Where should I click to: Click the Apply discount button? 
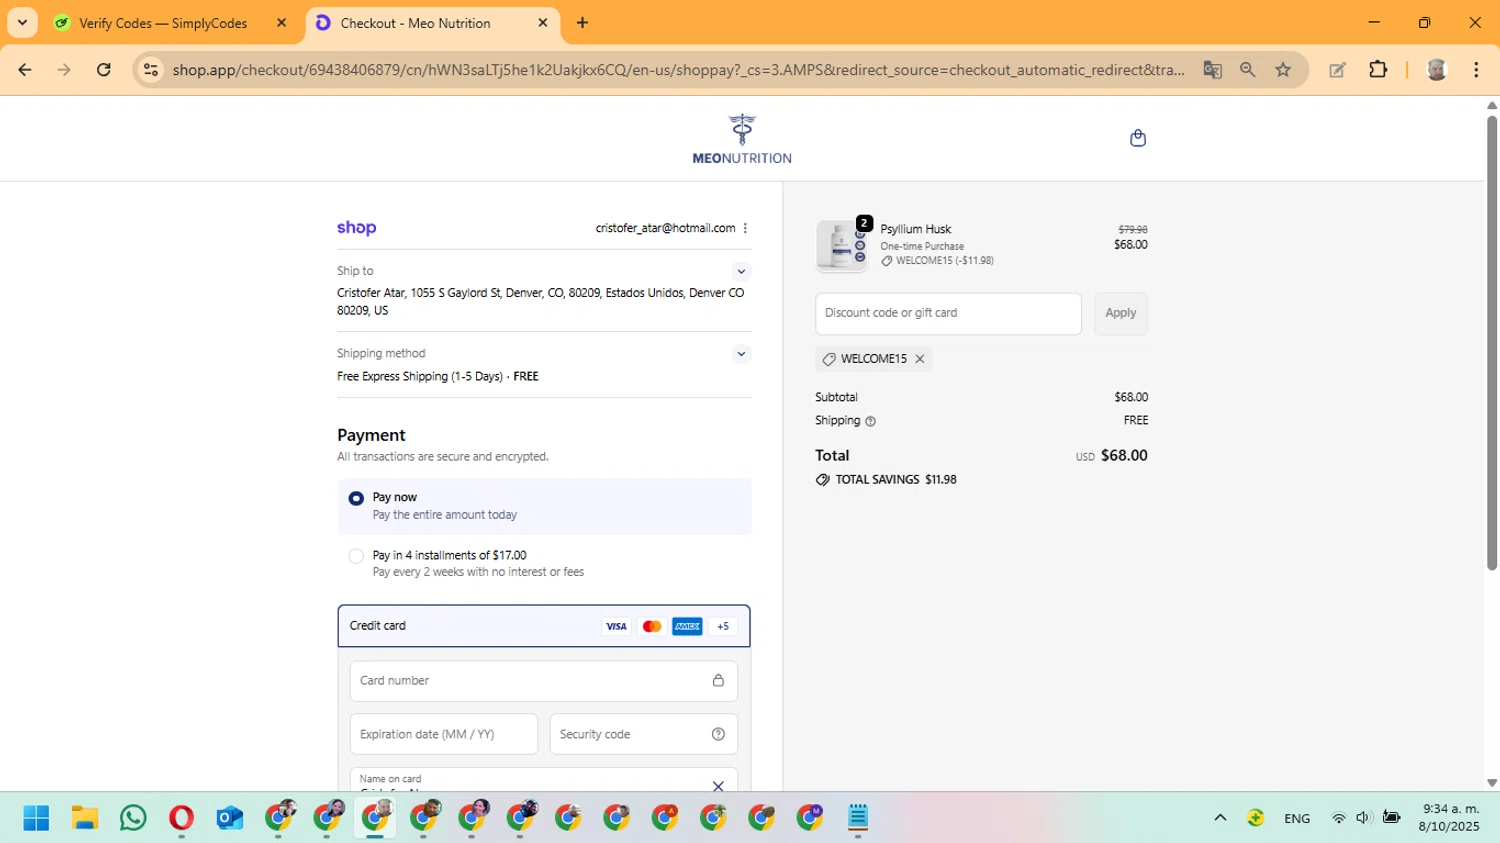point(1120,313)
